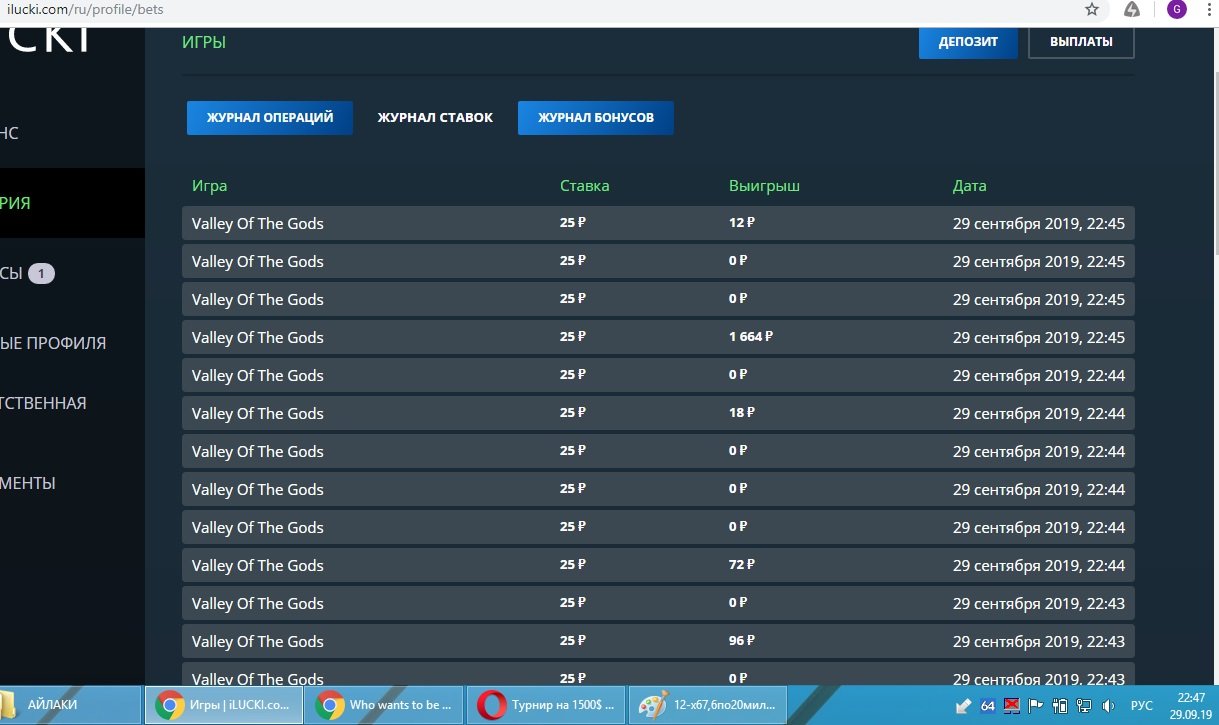
Task: Open Chrome's three-dot menu
Action: (x=1208, y=9)
